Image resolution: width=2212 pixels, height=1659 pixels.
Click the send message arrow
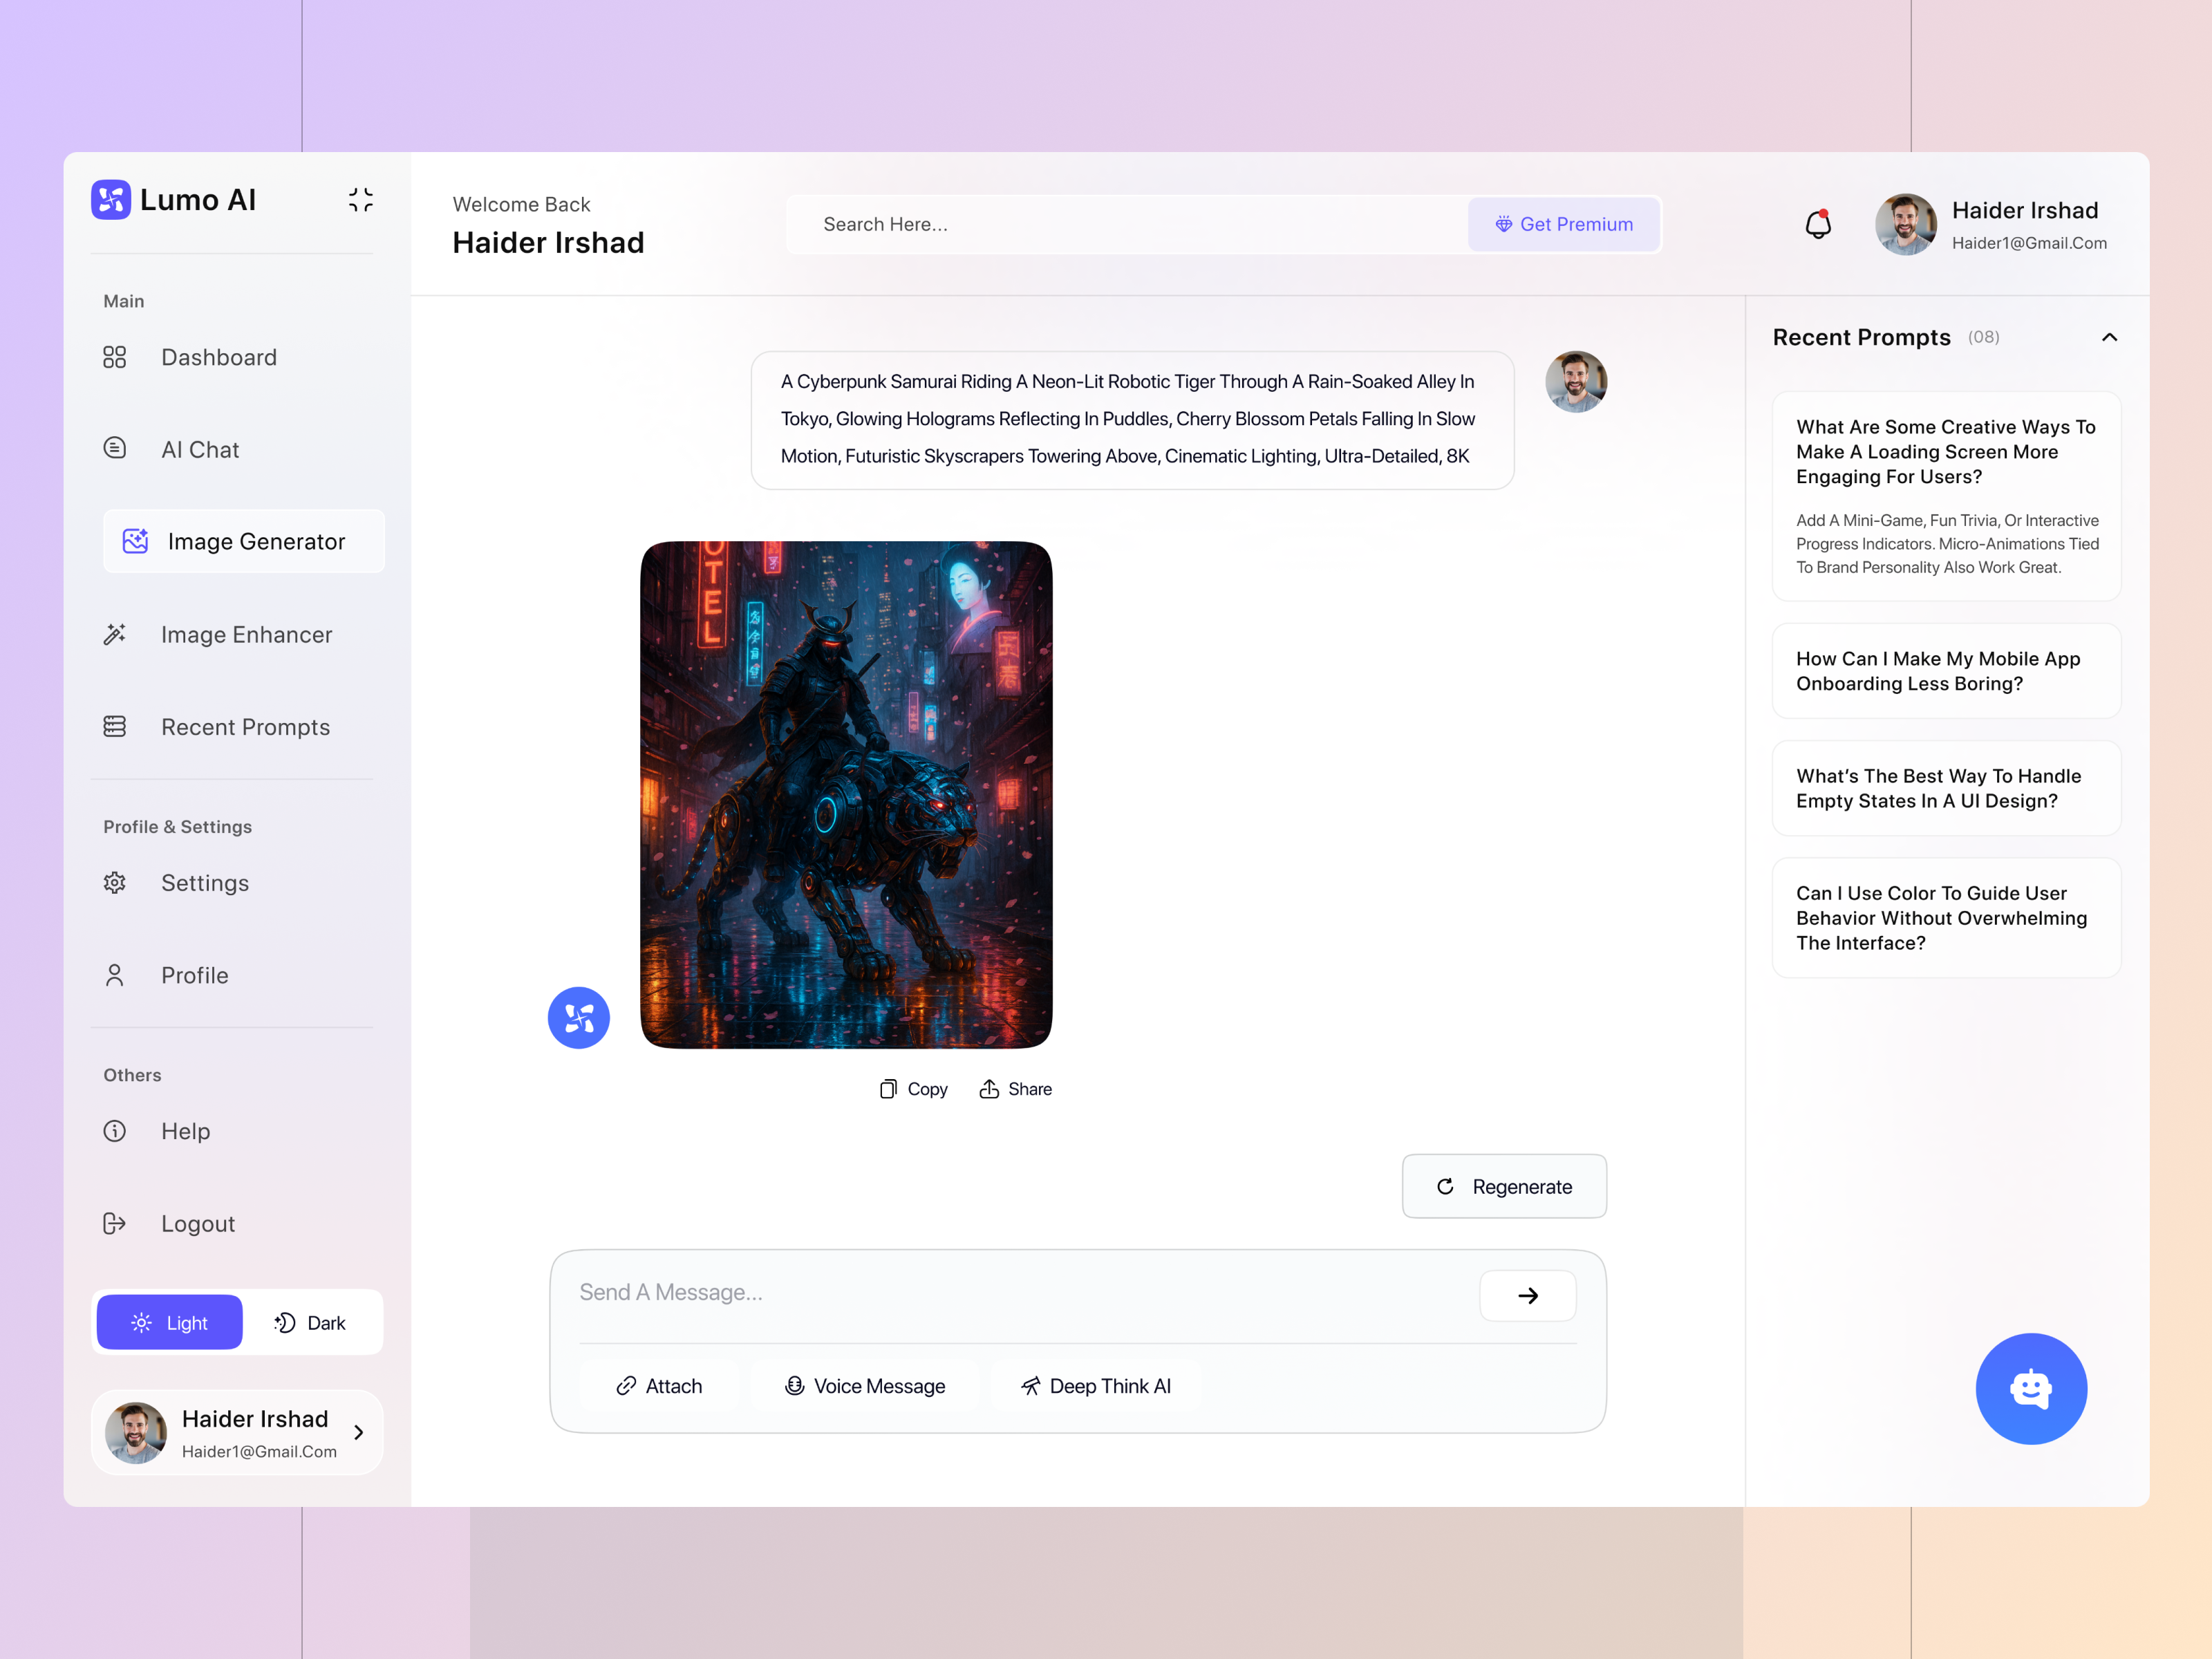tap(1528, 1295)
